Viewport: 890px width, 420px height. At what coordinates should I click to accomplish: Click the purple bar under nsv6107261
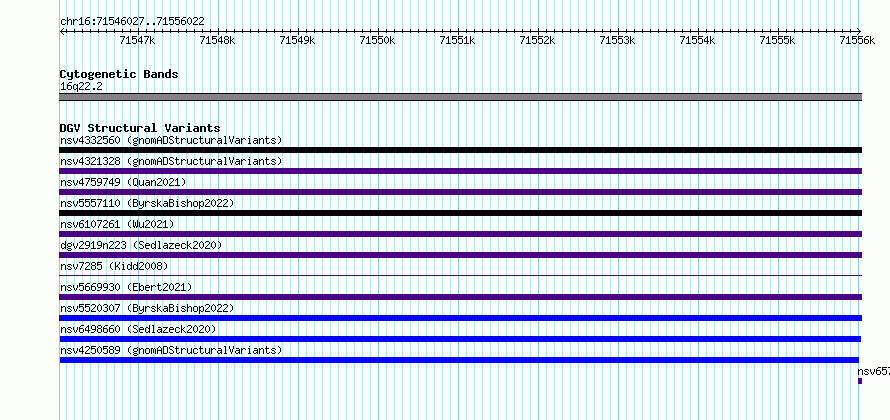point(461,234)
